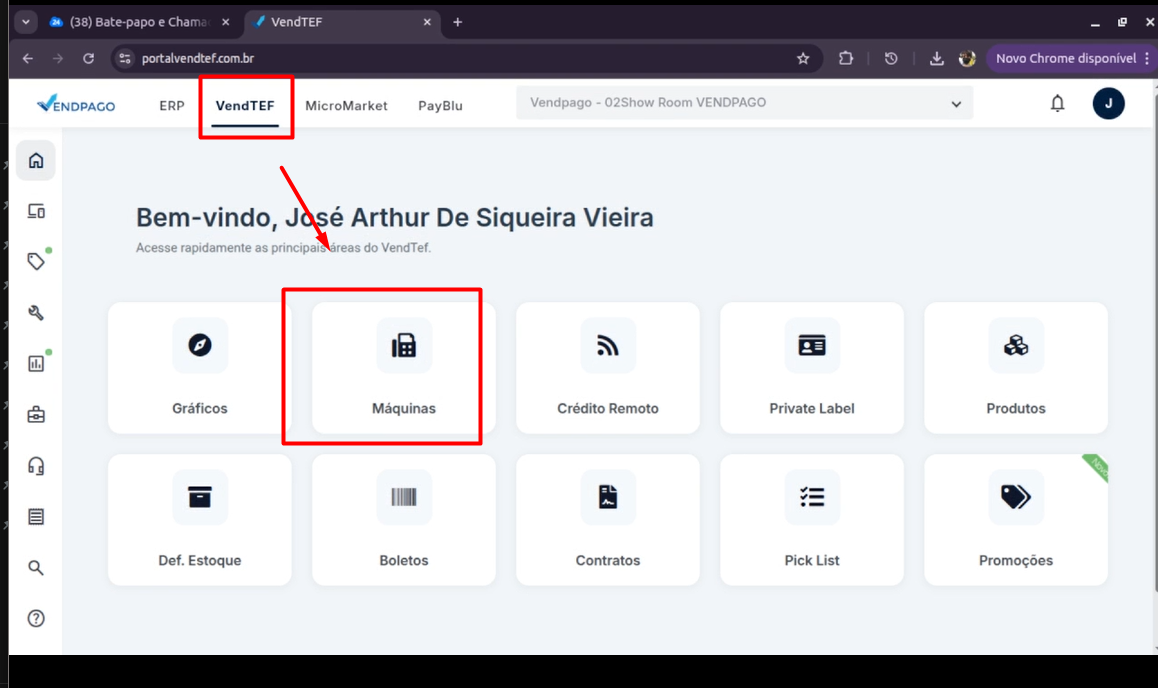1158x688 pixels.
Task: Open the Def. Estoque card
Action: click(x=199, y=520)
